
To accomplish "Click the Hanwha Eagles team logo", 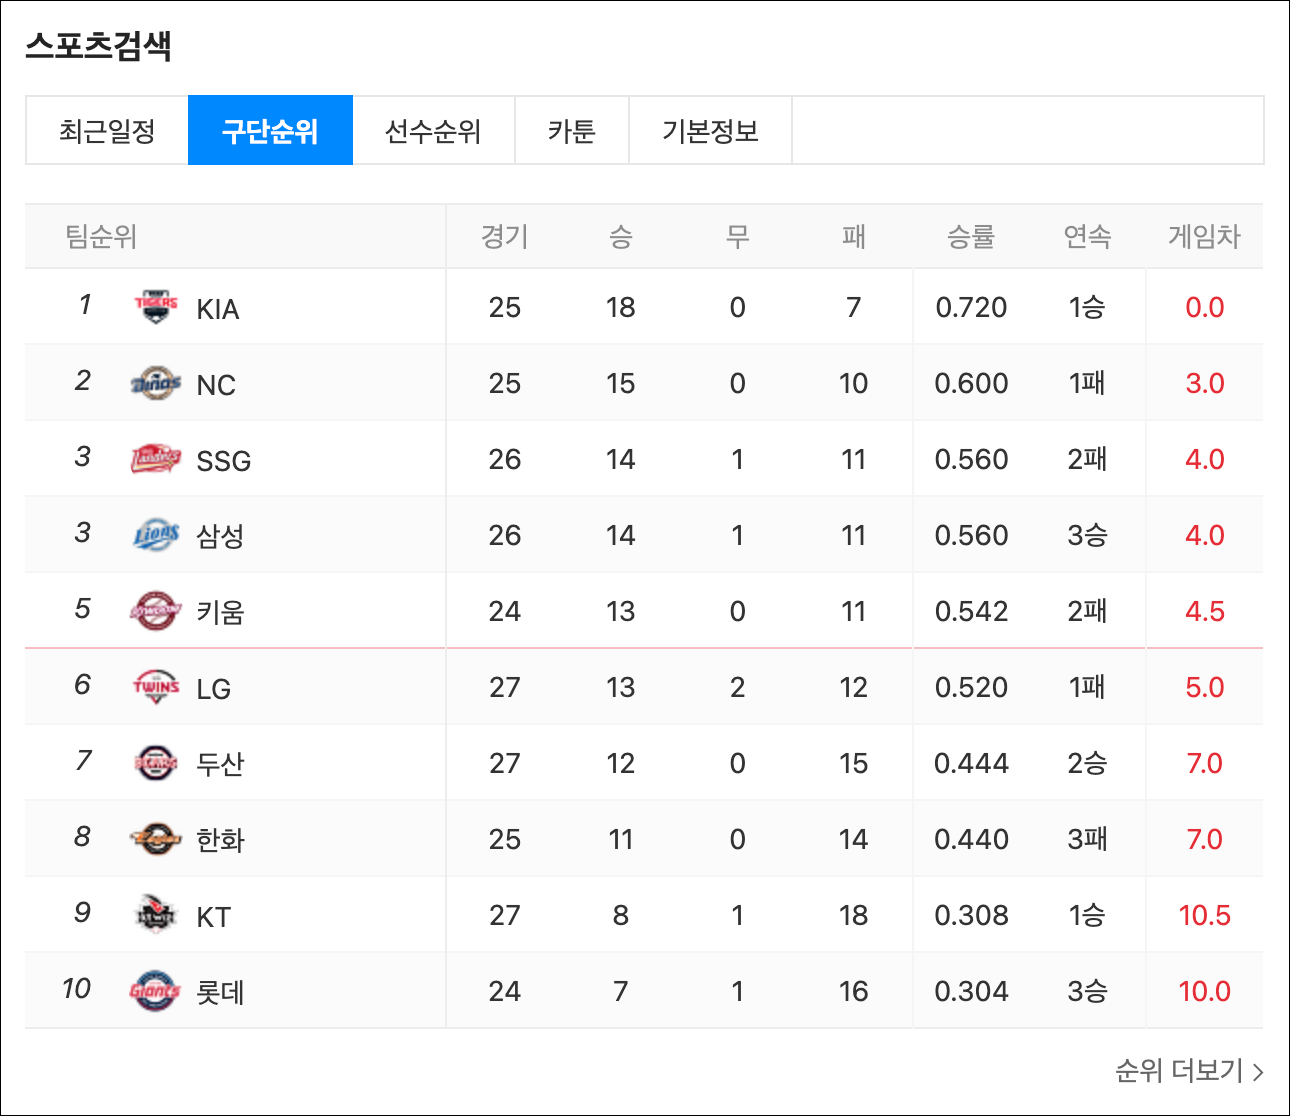I will point(156,839).
